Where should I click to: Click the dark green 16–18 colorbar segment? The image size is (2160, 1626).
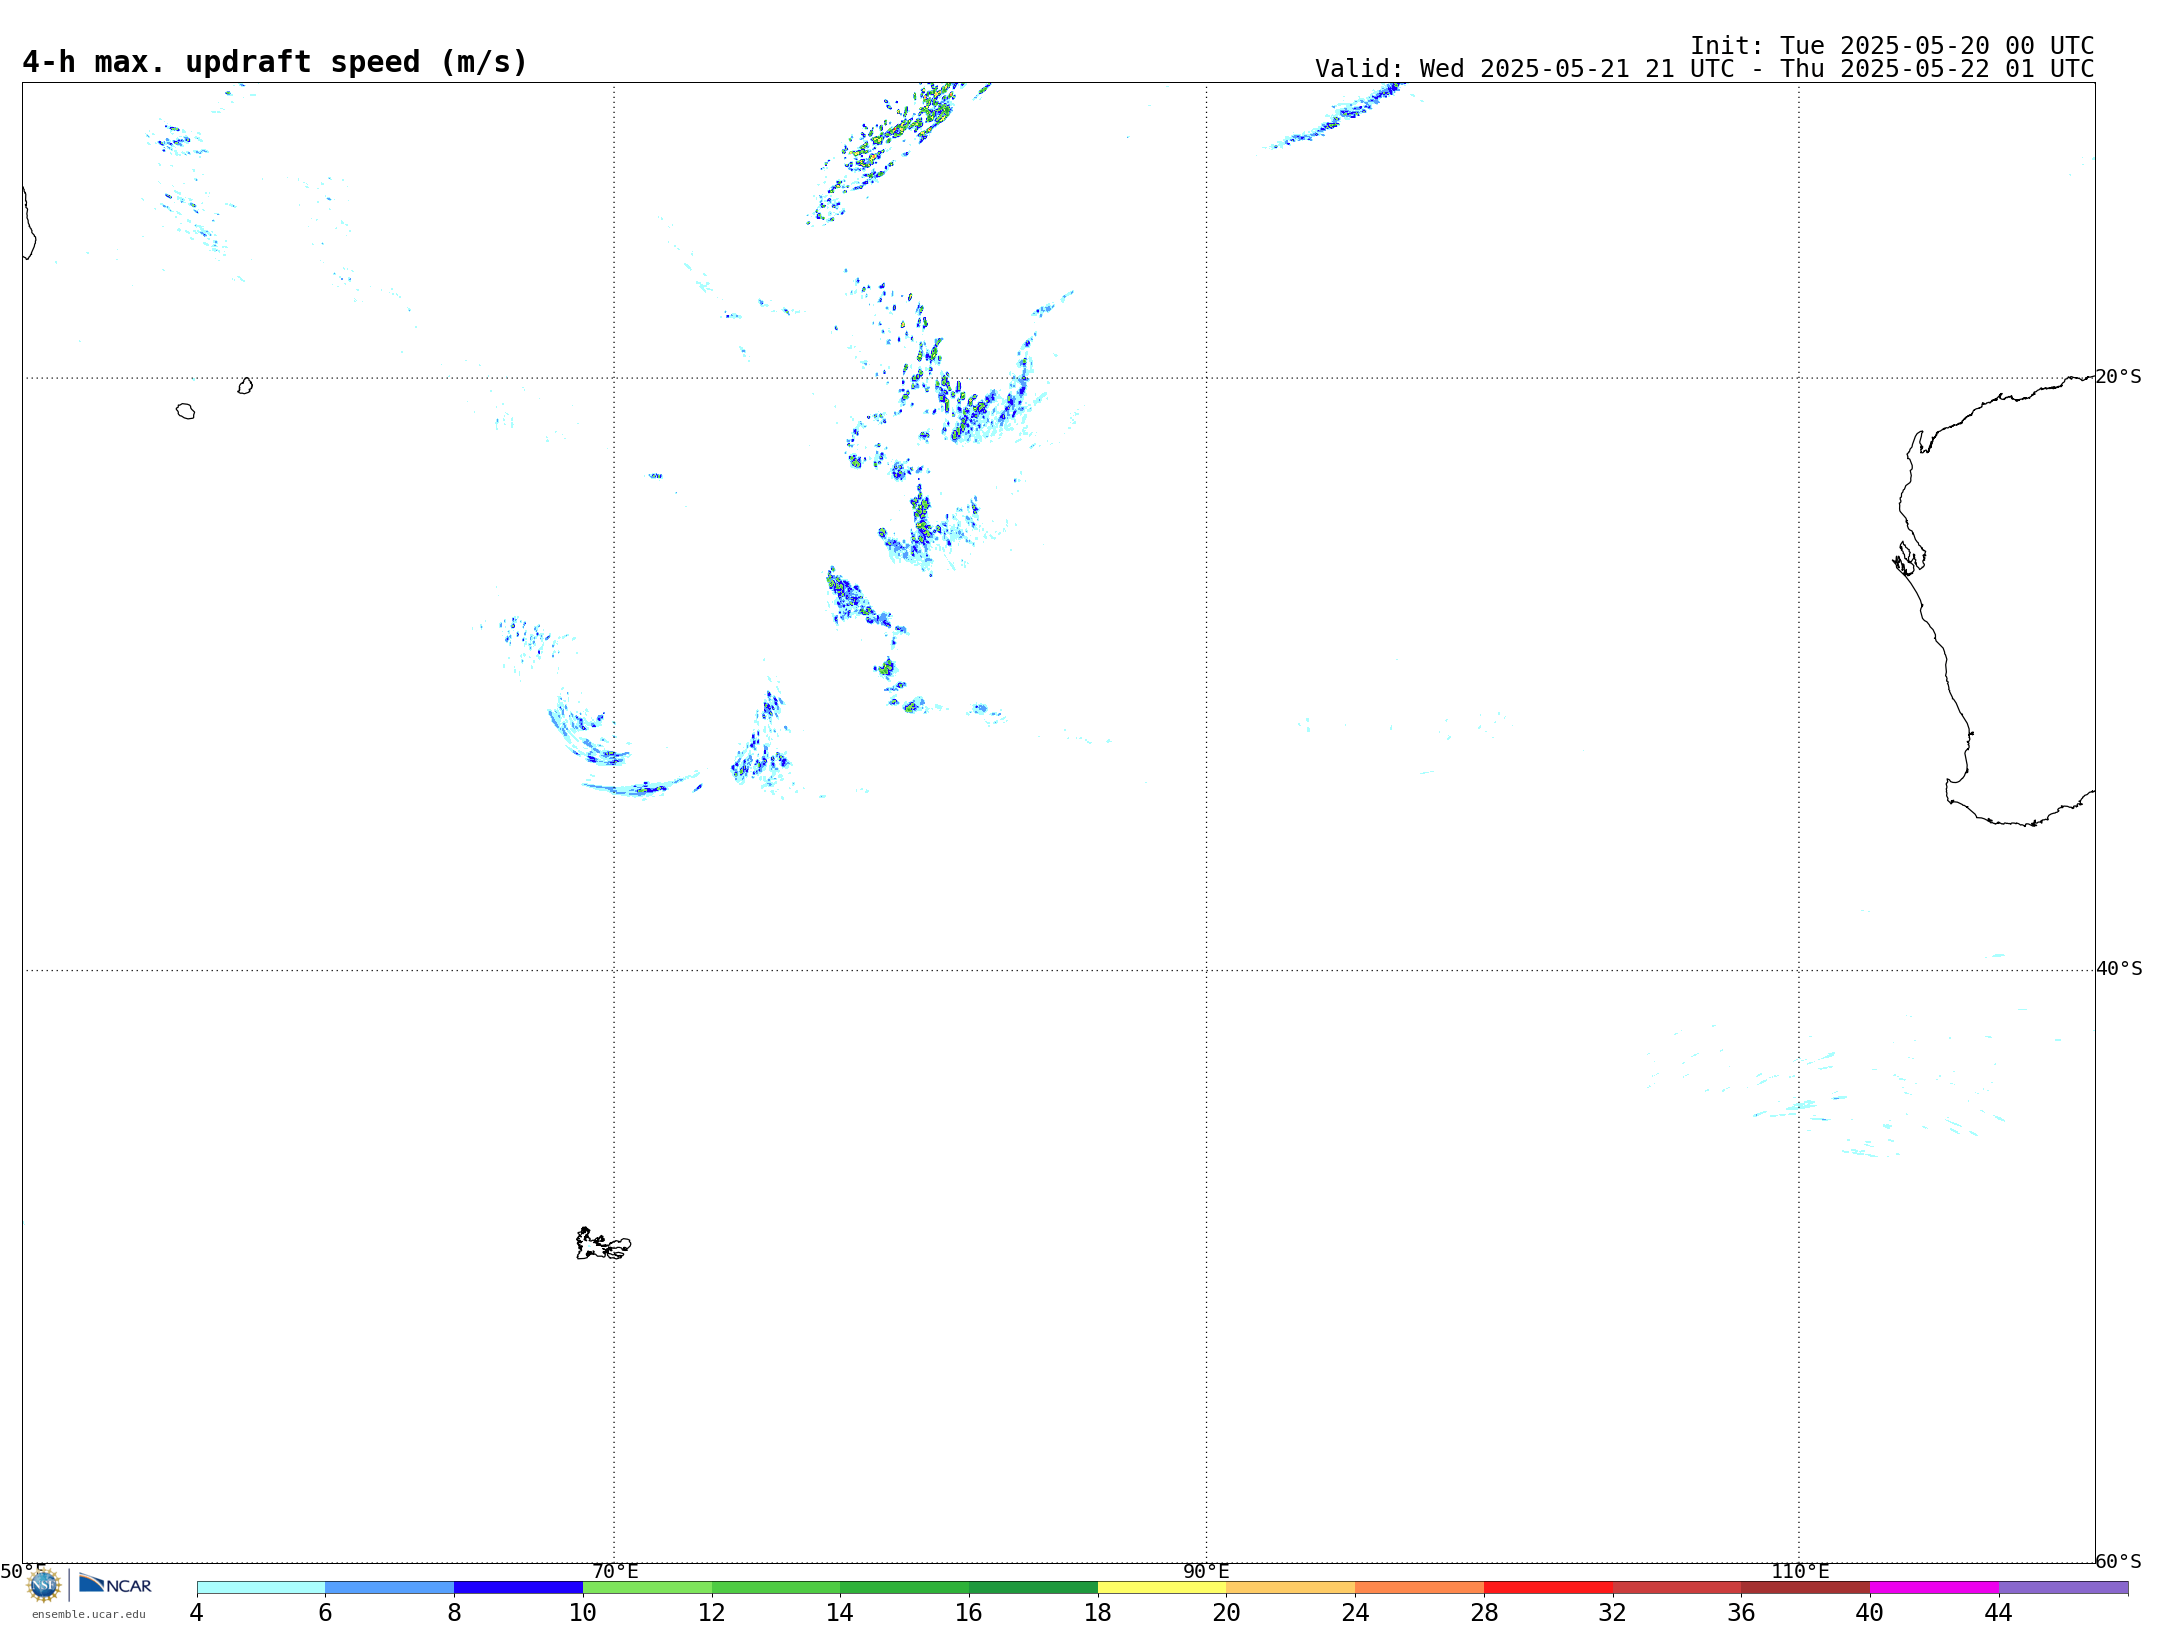point(1033,1588)
